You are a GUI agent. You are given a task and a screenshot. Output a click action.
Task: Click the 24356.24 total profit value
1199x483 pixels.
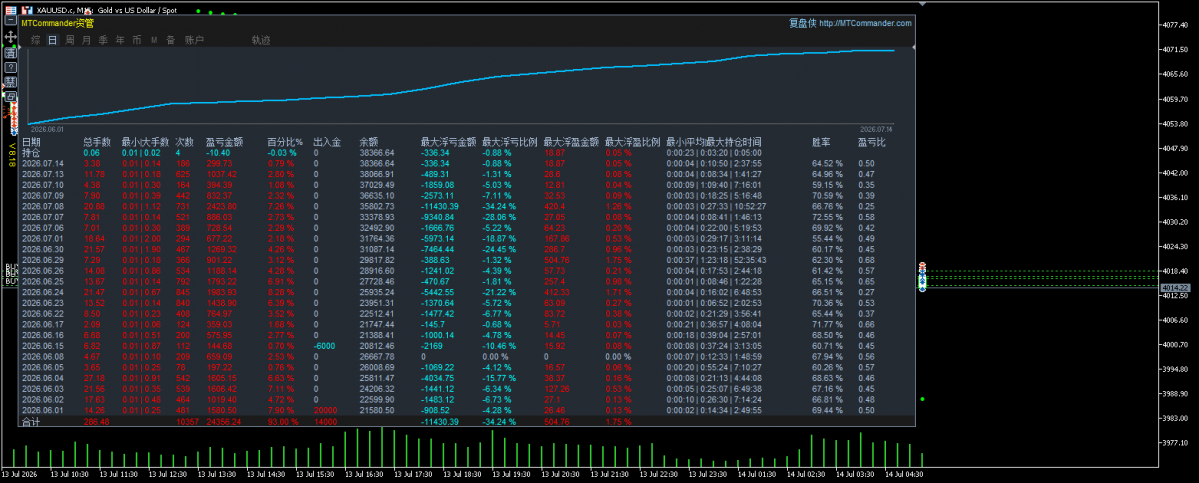tap(223, 421)
